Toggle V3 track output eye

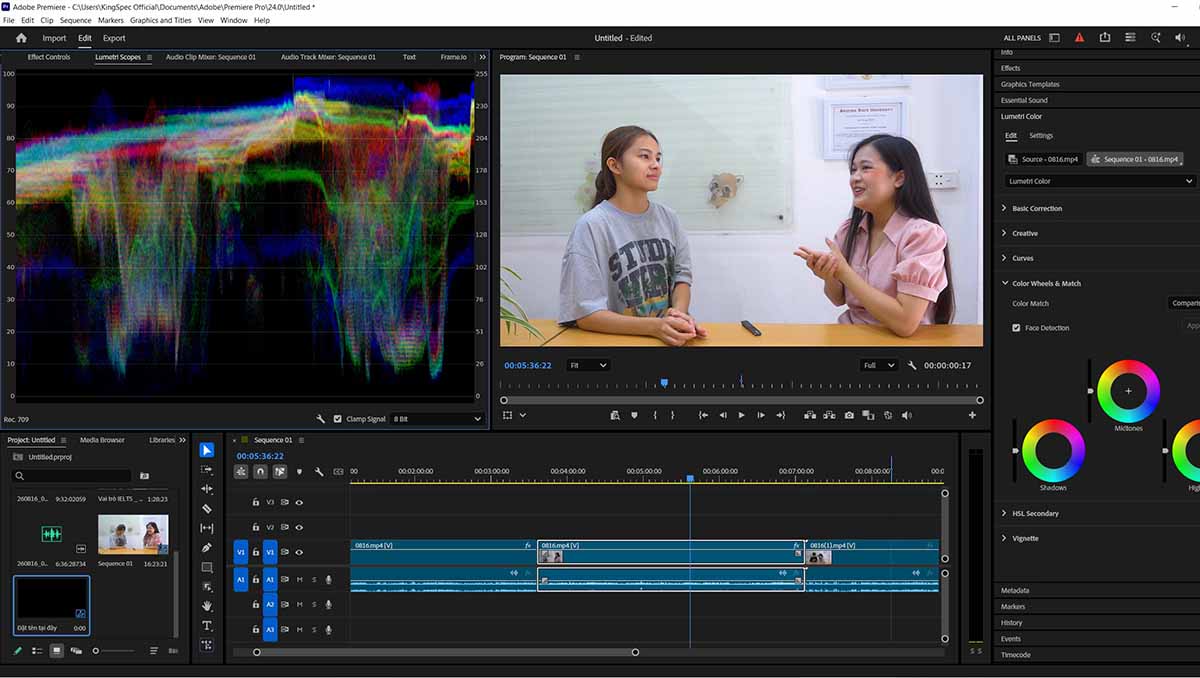[298, 502]
